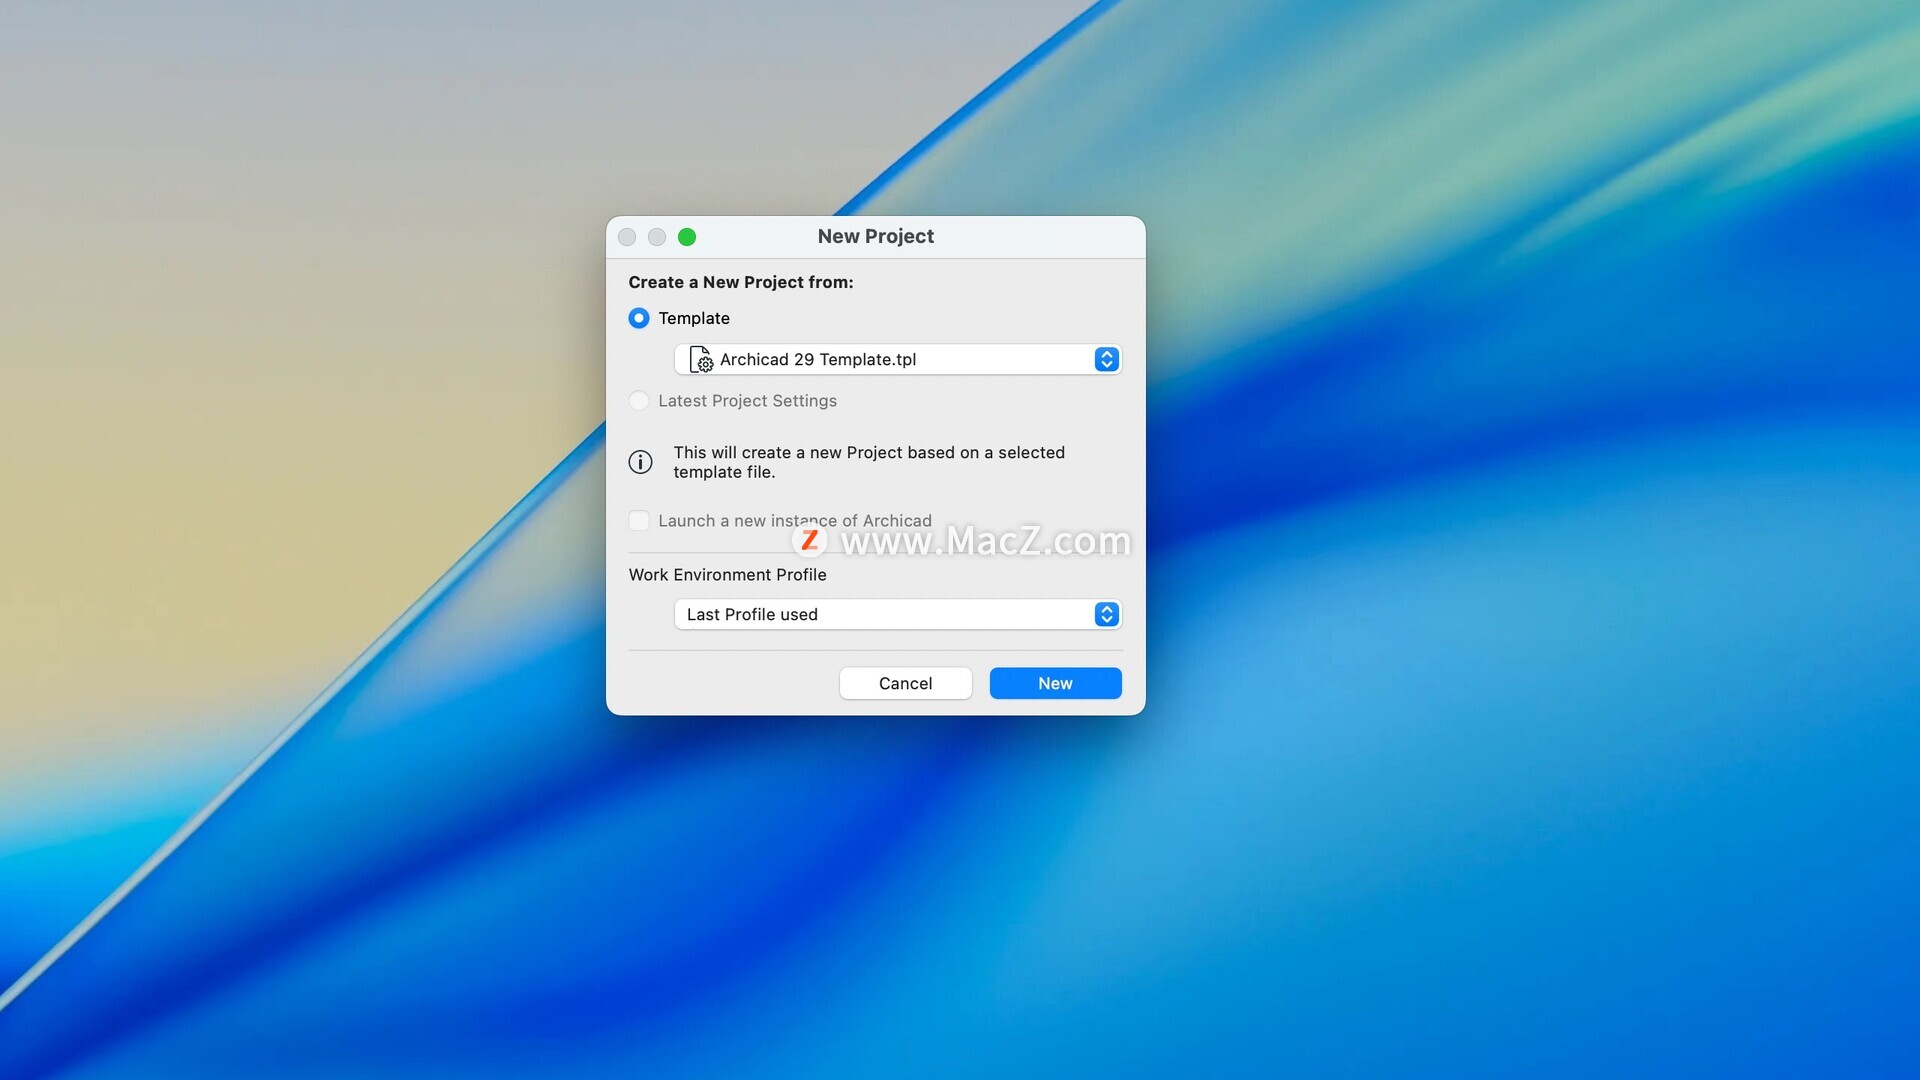Click the Create a New Project from heading

point(740,283)
